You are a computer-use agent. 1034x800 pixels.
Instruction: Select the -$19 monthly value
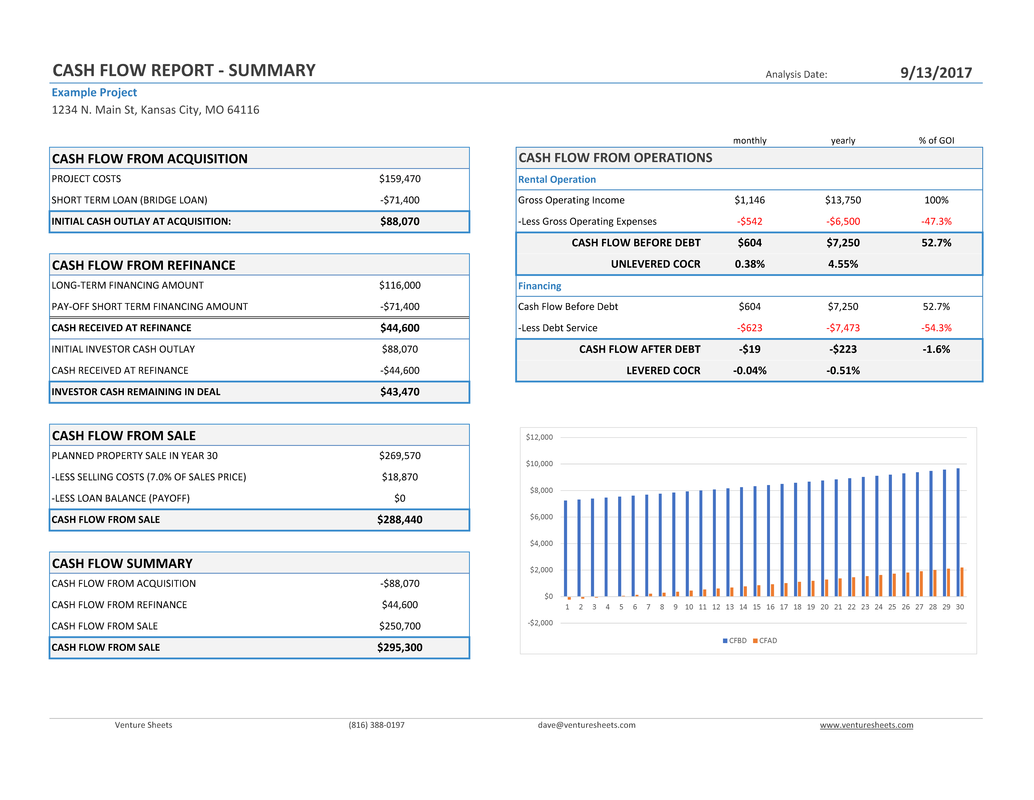[x=750, y=350]
